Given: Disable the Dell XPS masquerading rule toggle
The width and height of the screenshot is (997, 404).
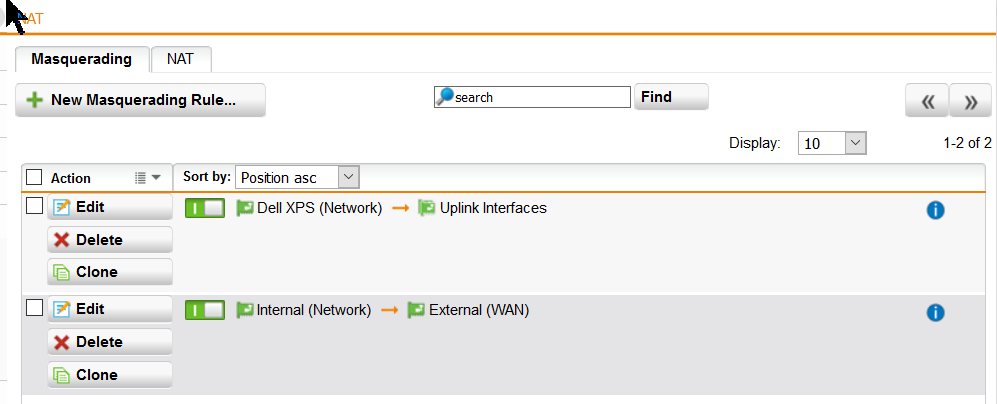Looking at the screenshot, I should [205, 208].
